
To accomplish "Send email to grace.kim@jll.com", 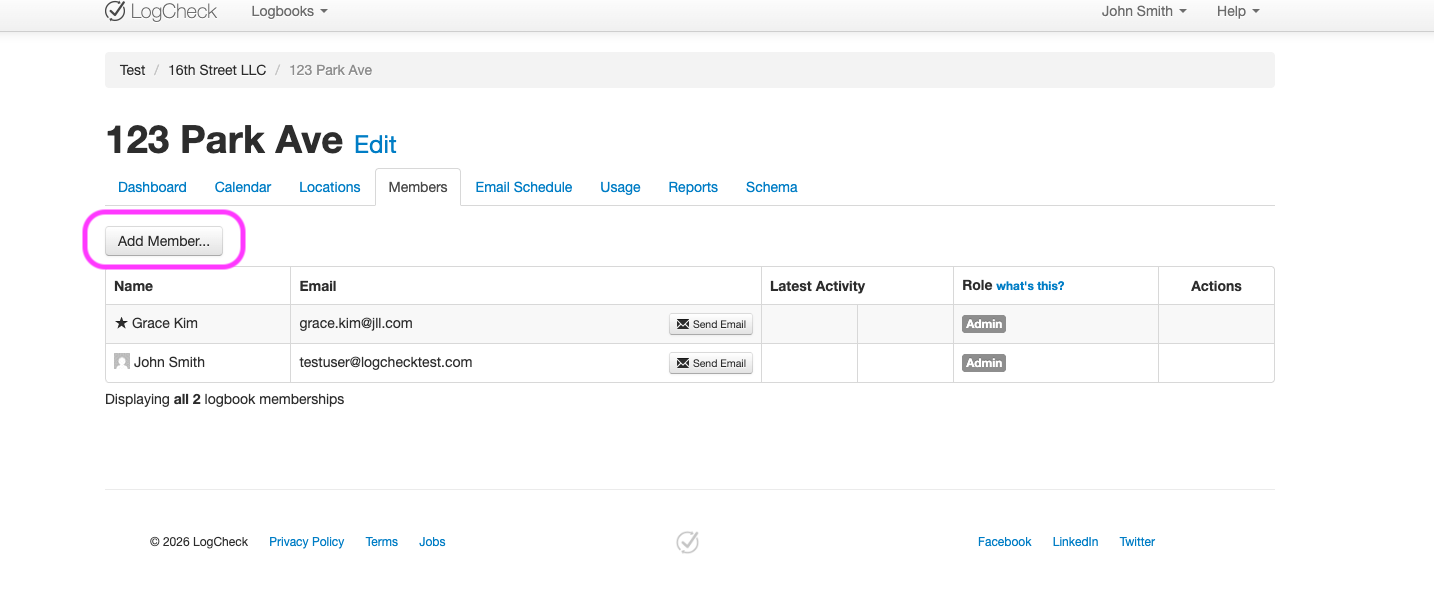I will click(711, 324).
